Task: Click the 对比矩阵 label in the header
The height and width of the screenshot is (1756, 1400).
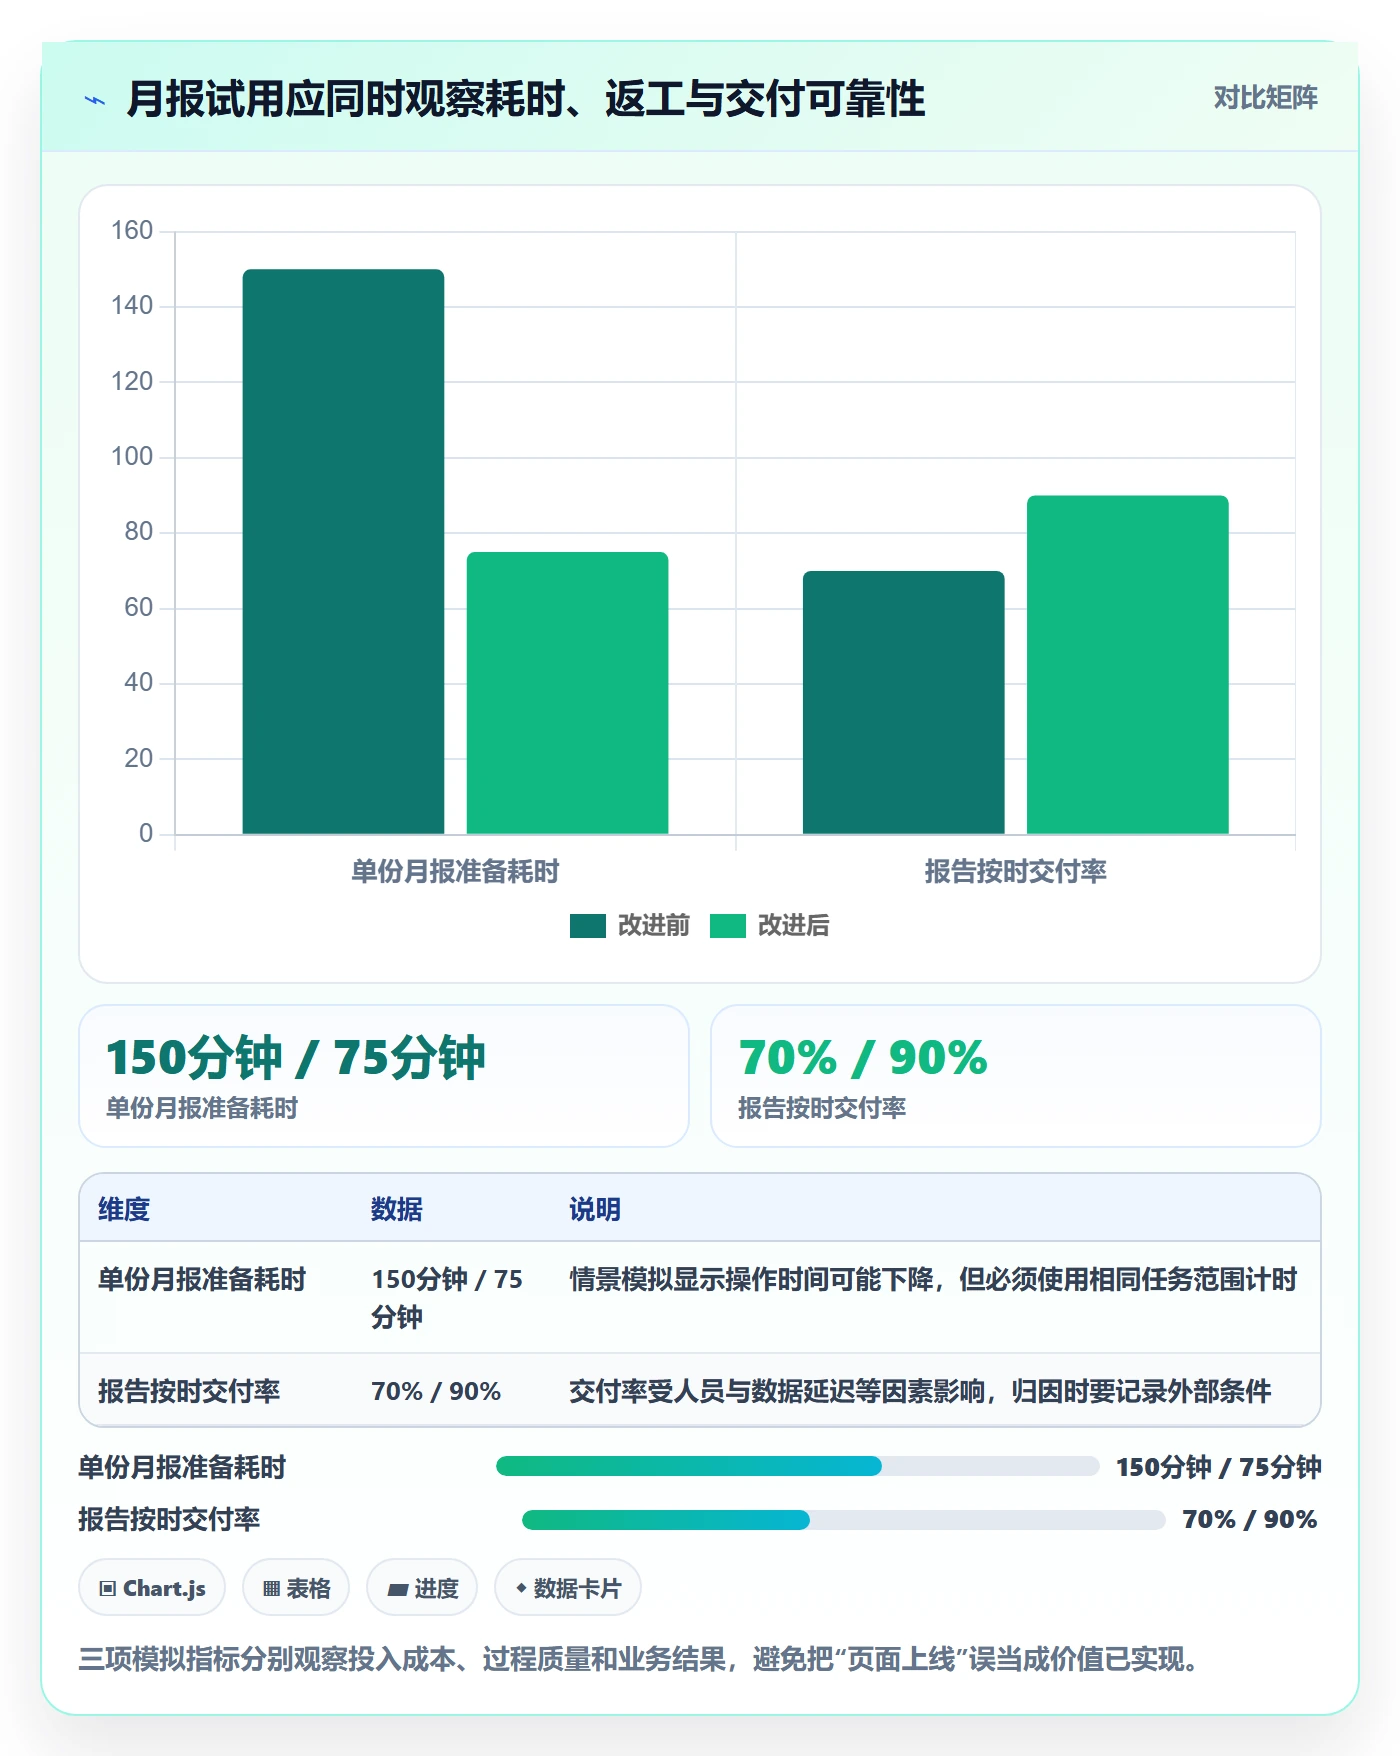Action: [x=1265, y=98]
